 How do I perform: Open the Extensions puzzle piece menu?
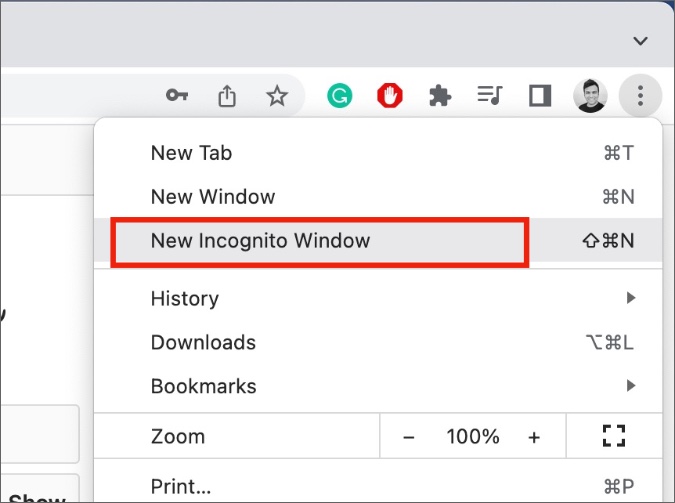(x=440, y=96)
